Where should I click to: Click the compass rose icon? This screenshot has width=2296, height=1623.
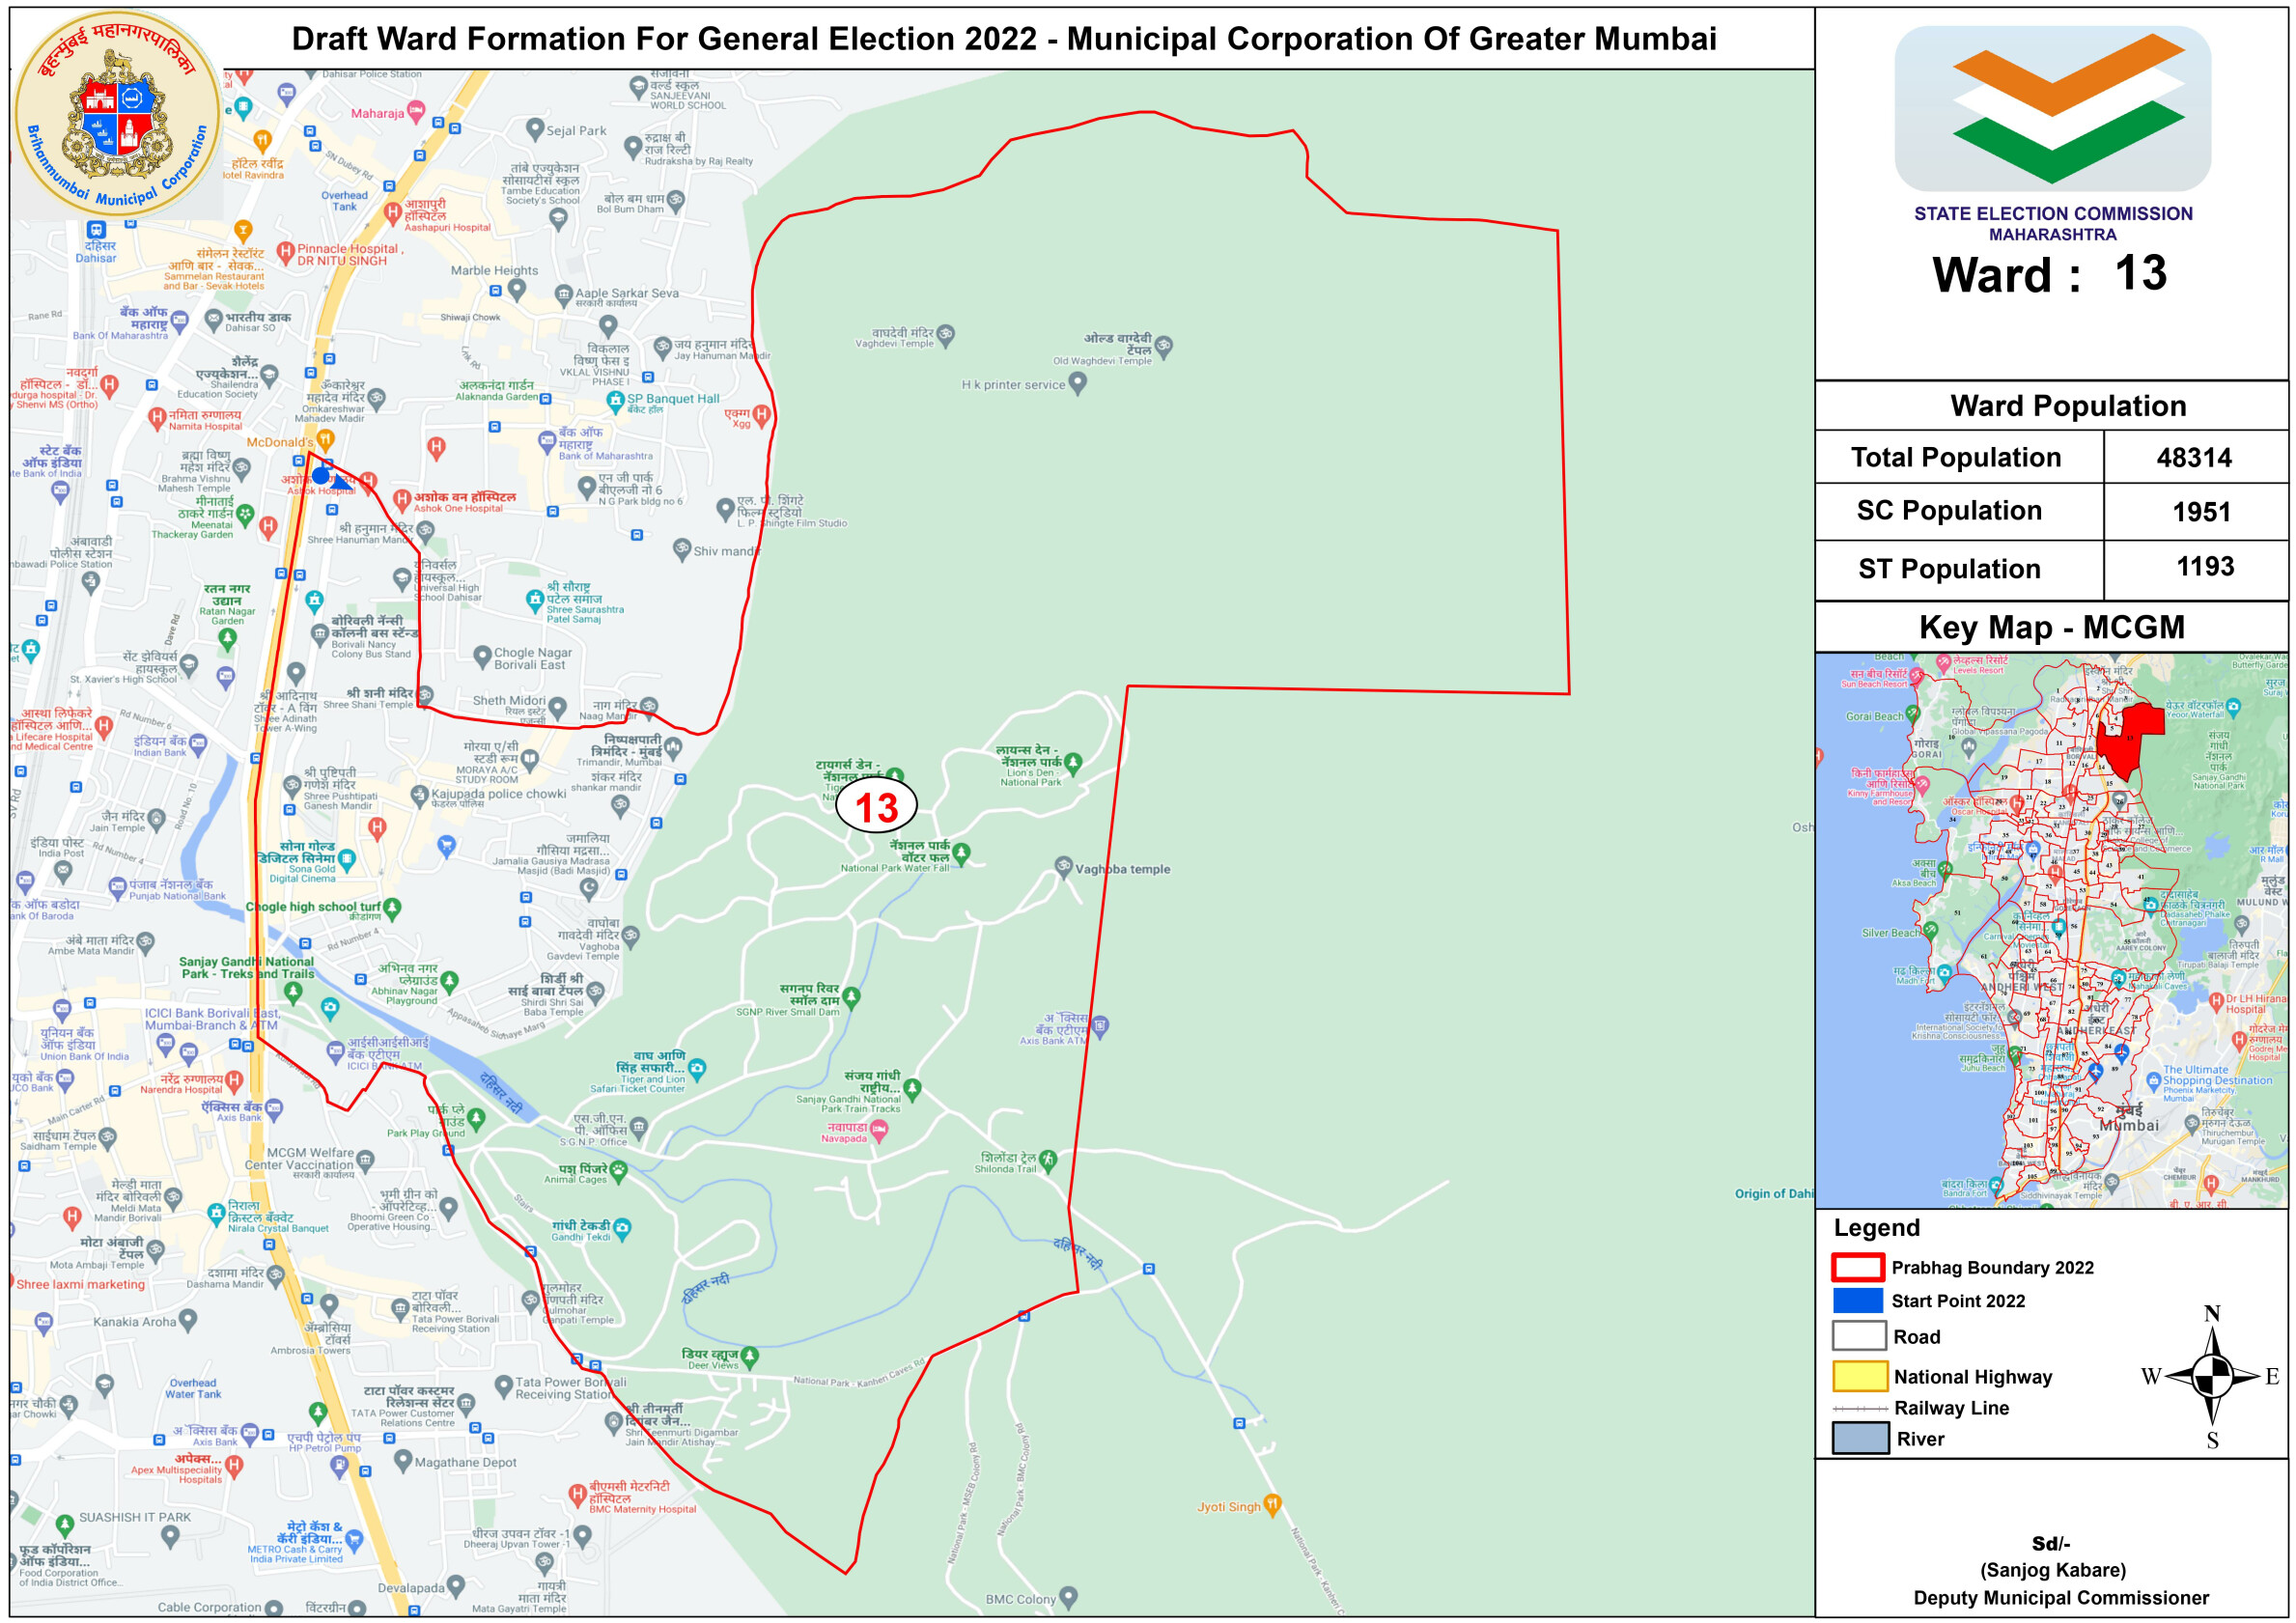[2211, 1376]
